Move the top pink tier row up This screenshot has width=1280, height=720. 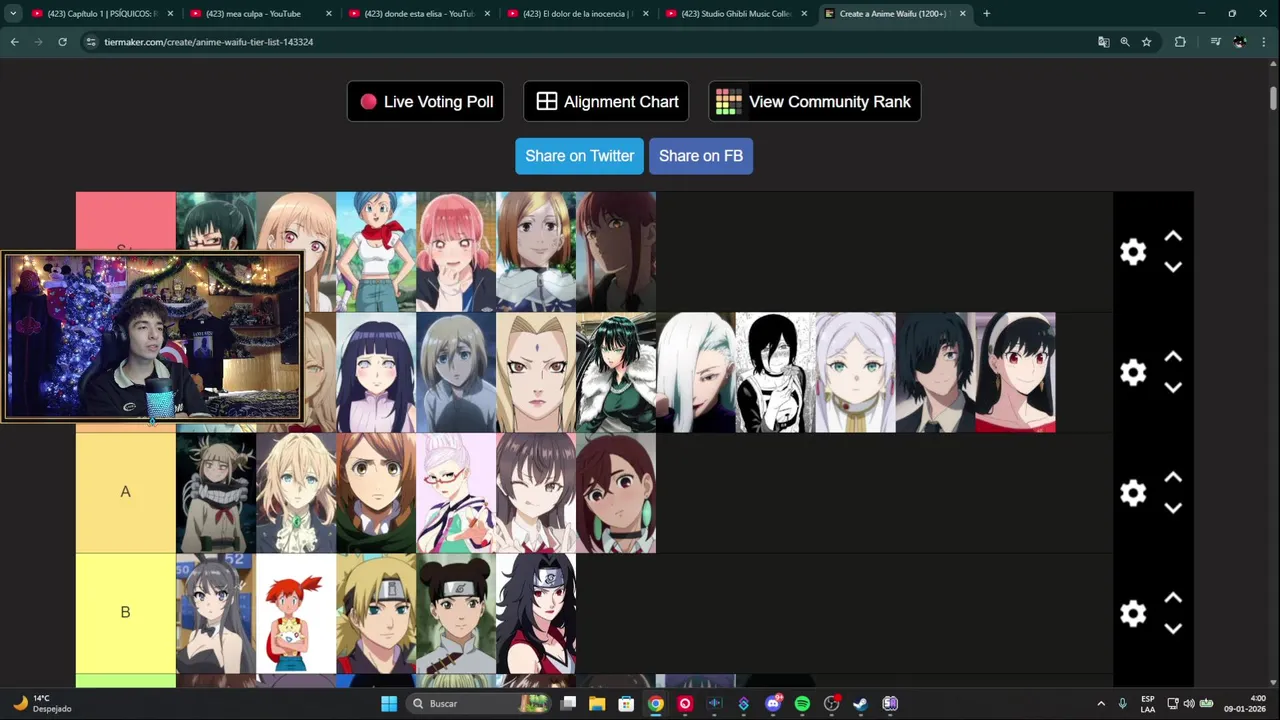tap(1173, 237)
